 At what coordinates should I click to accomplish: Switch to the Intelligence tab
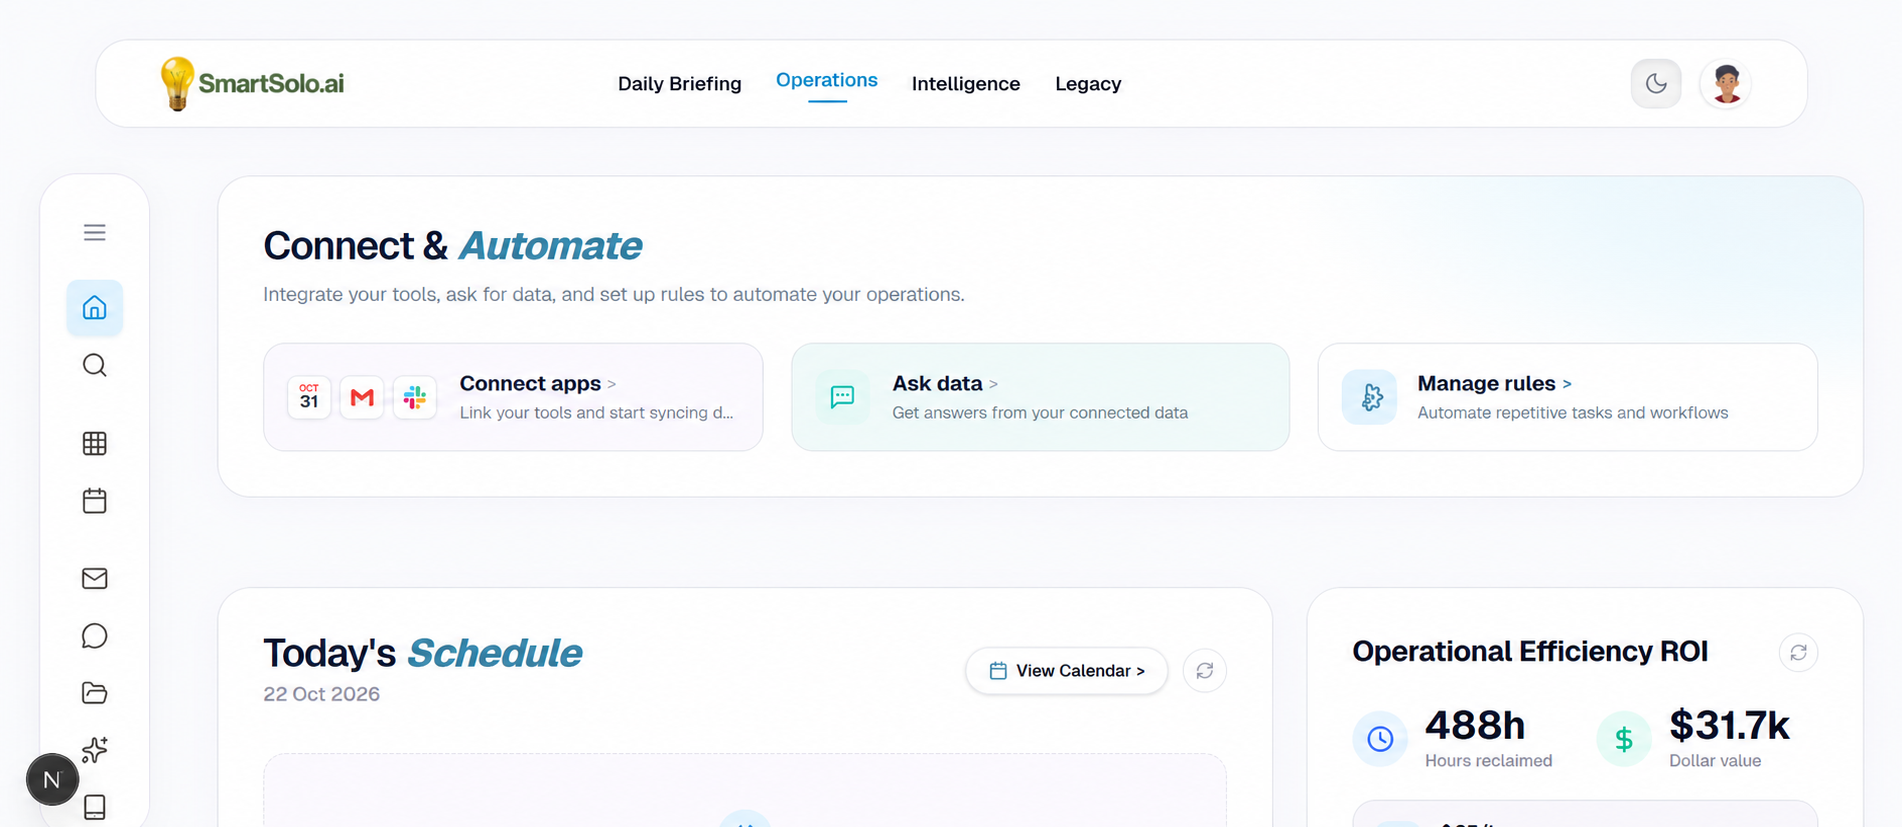click(x=966, y=84)
